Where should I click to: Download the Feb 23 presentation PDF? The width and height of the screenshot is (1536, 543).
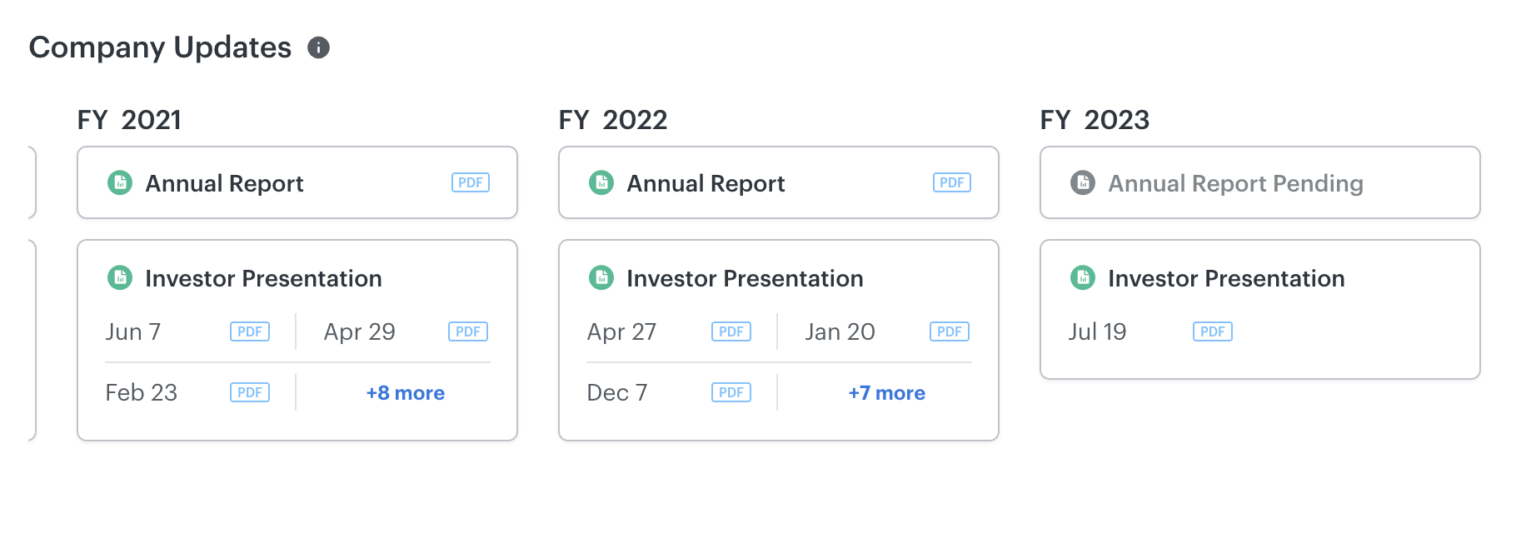(x=250, y=393)
